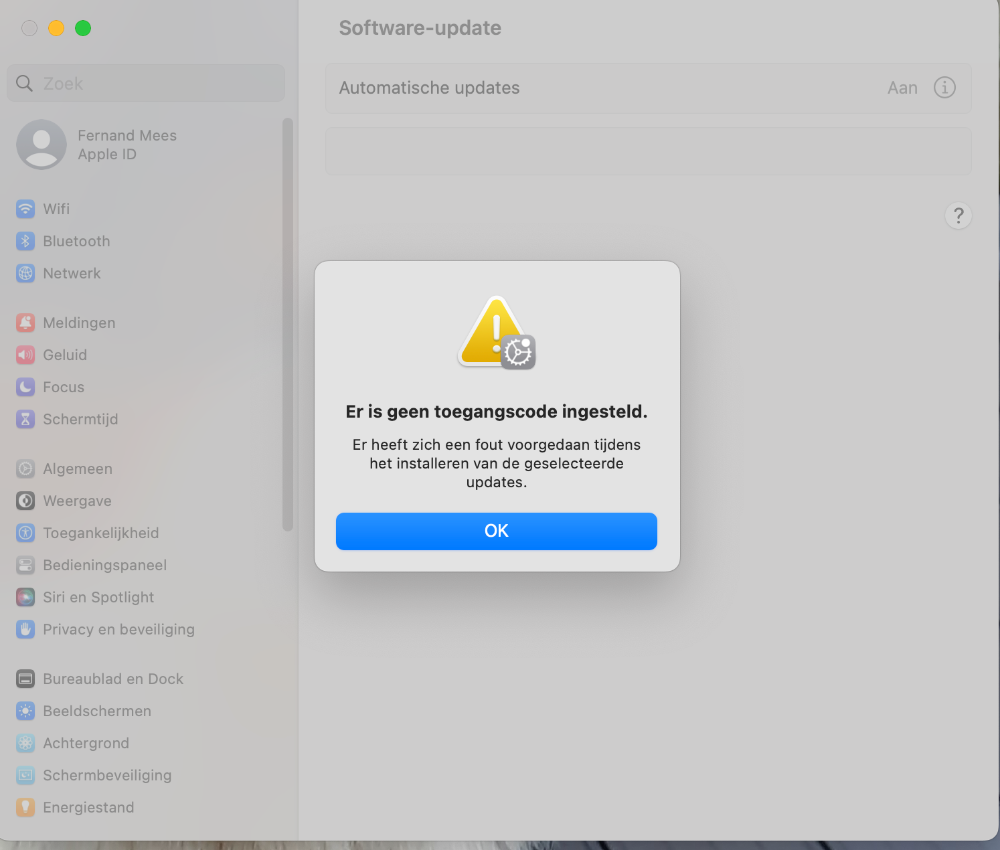
Task: Click the OK button in the dialog
Action: coord(496,531)
